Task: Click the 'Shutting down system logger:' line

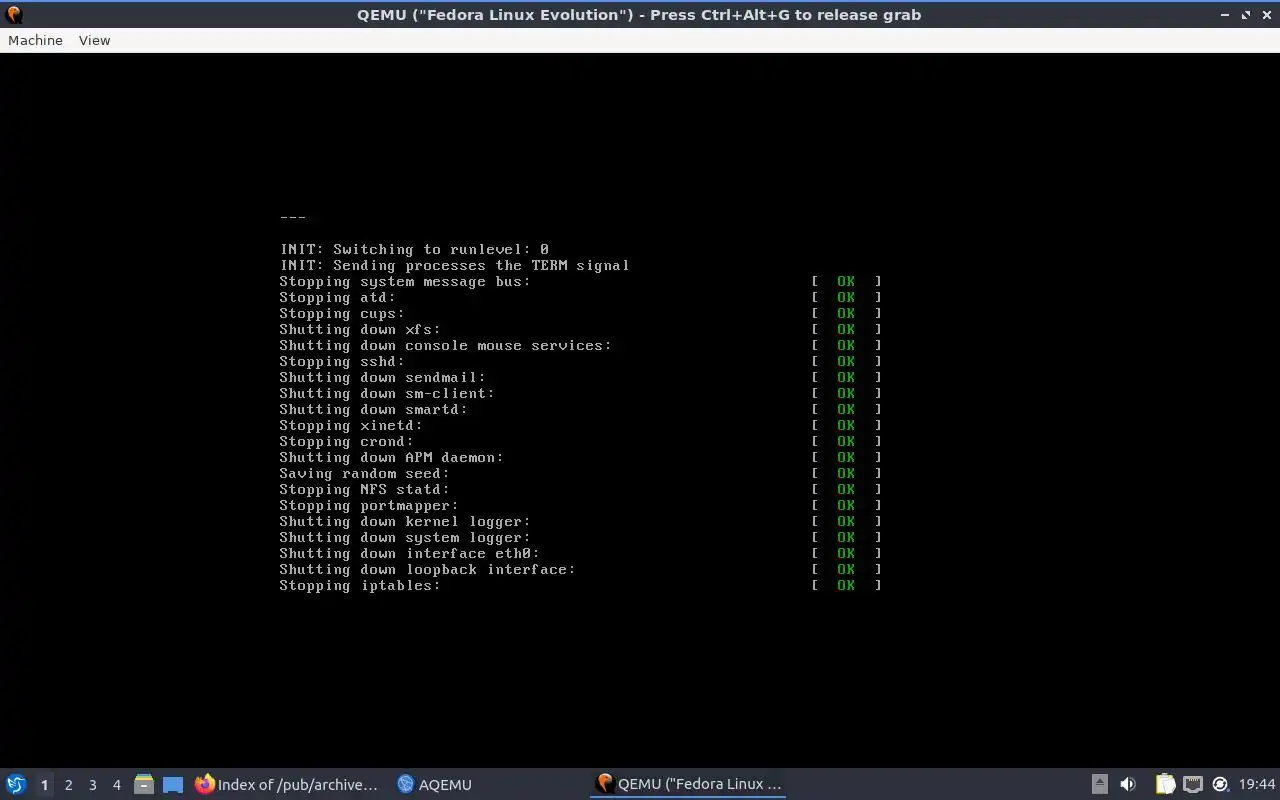Action: click(405, 537)
